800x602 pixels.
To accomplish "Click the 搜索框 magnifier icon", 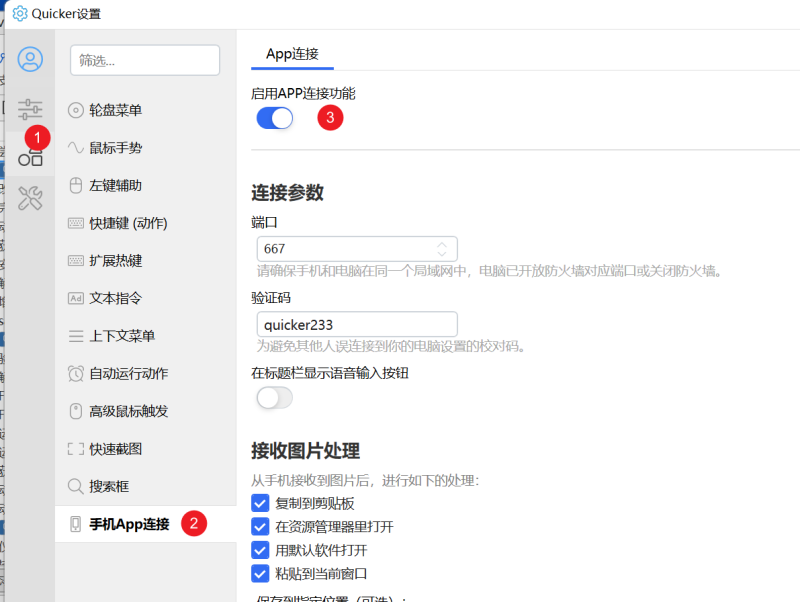I will tap(76, 486).
